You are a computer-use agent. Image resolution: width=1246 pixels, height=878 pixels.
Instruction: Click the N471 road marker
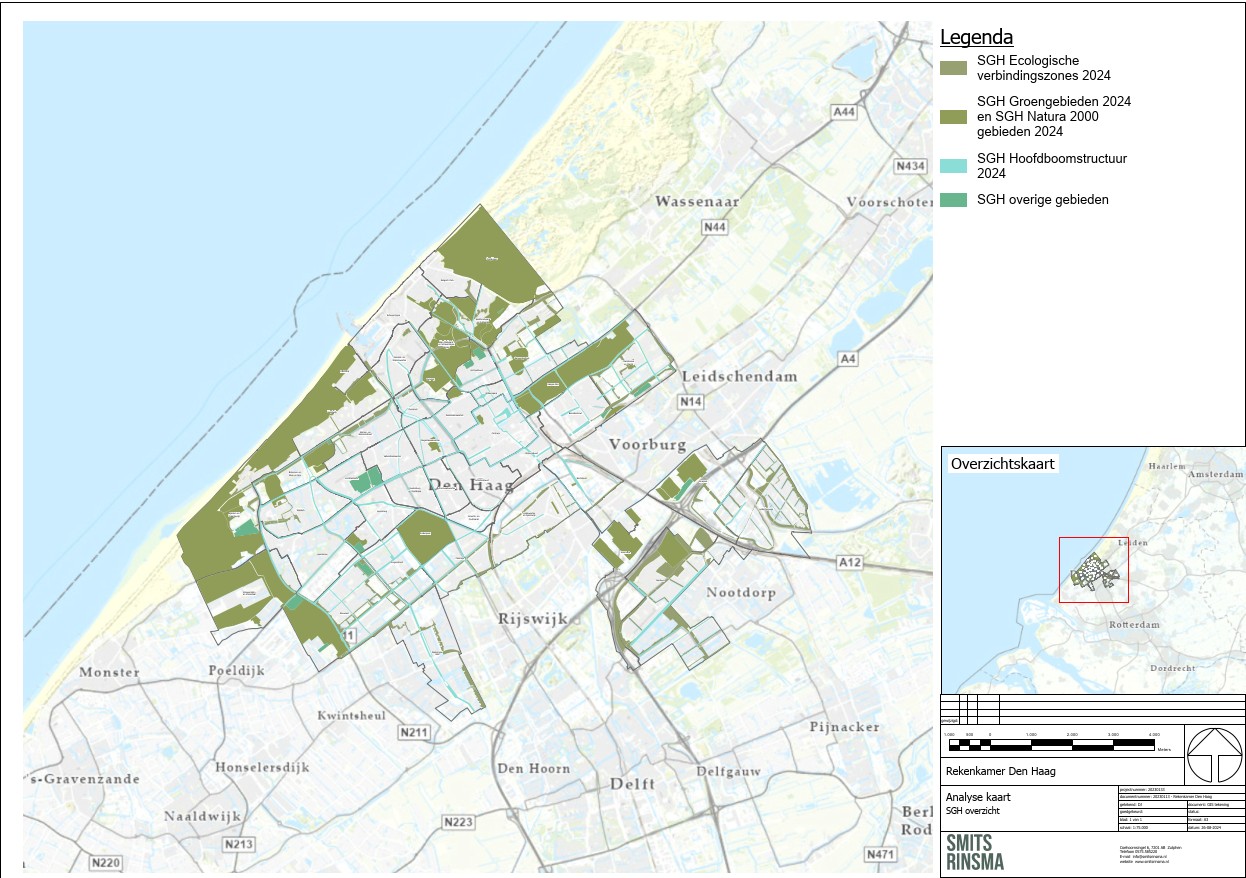880,853
